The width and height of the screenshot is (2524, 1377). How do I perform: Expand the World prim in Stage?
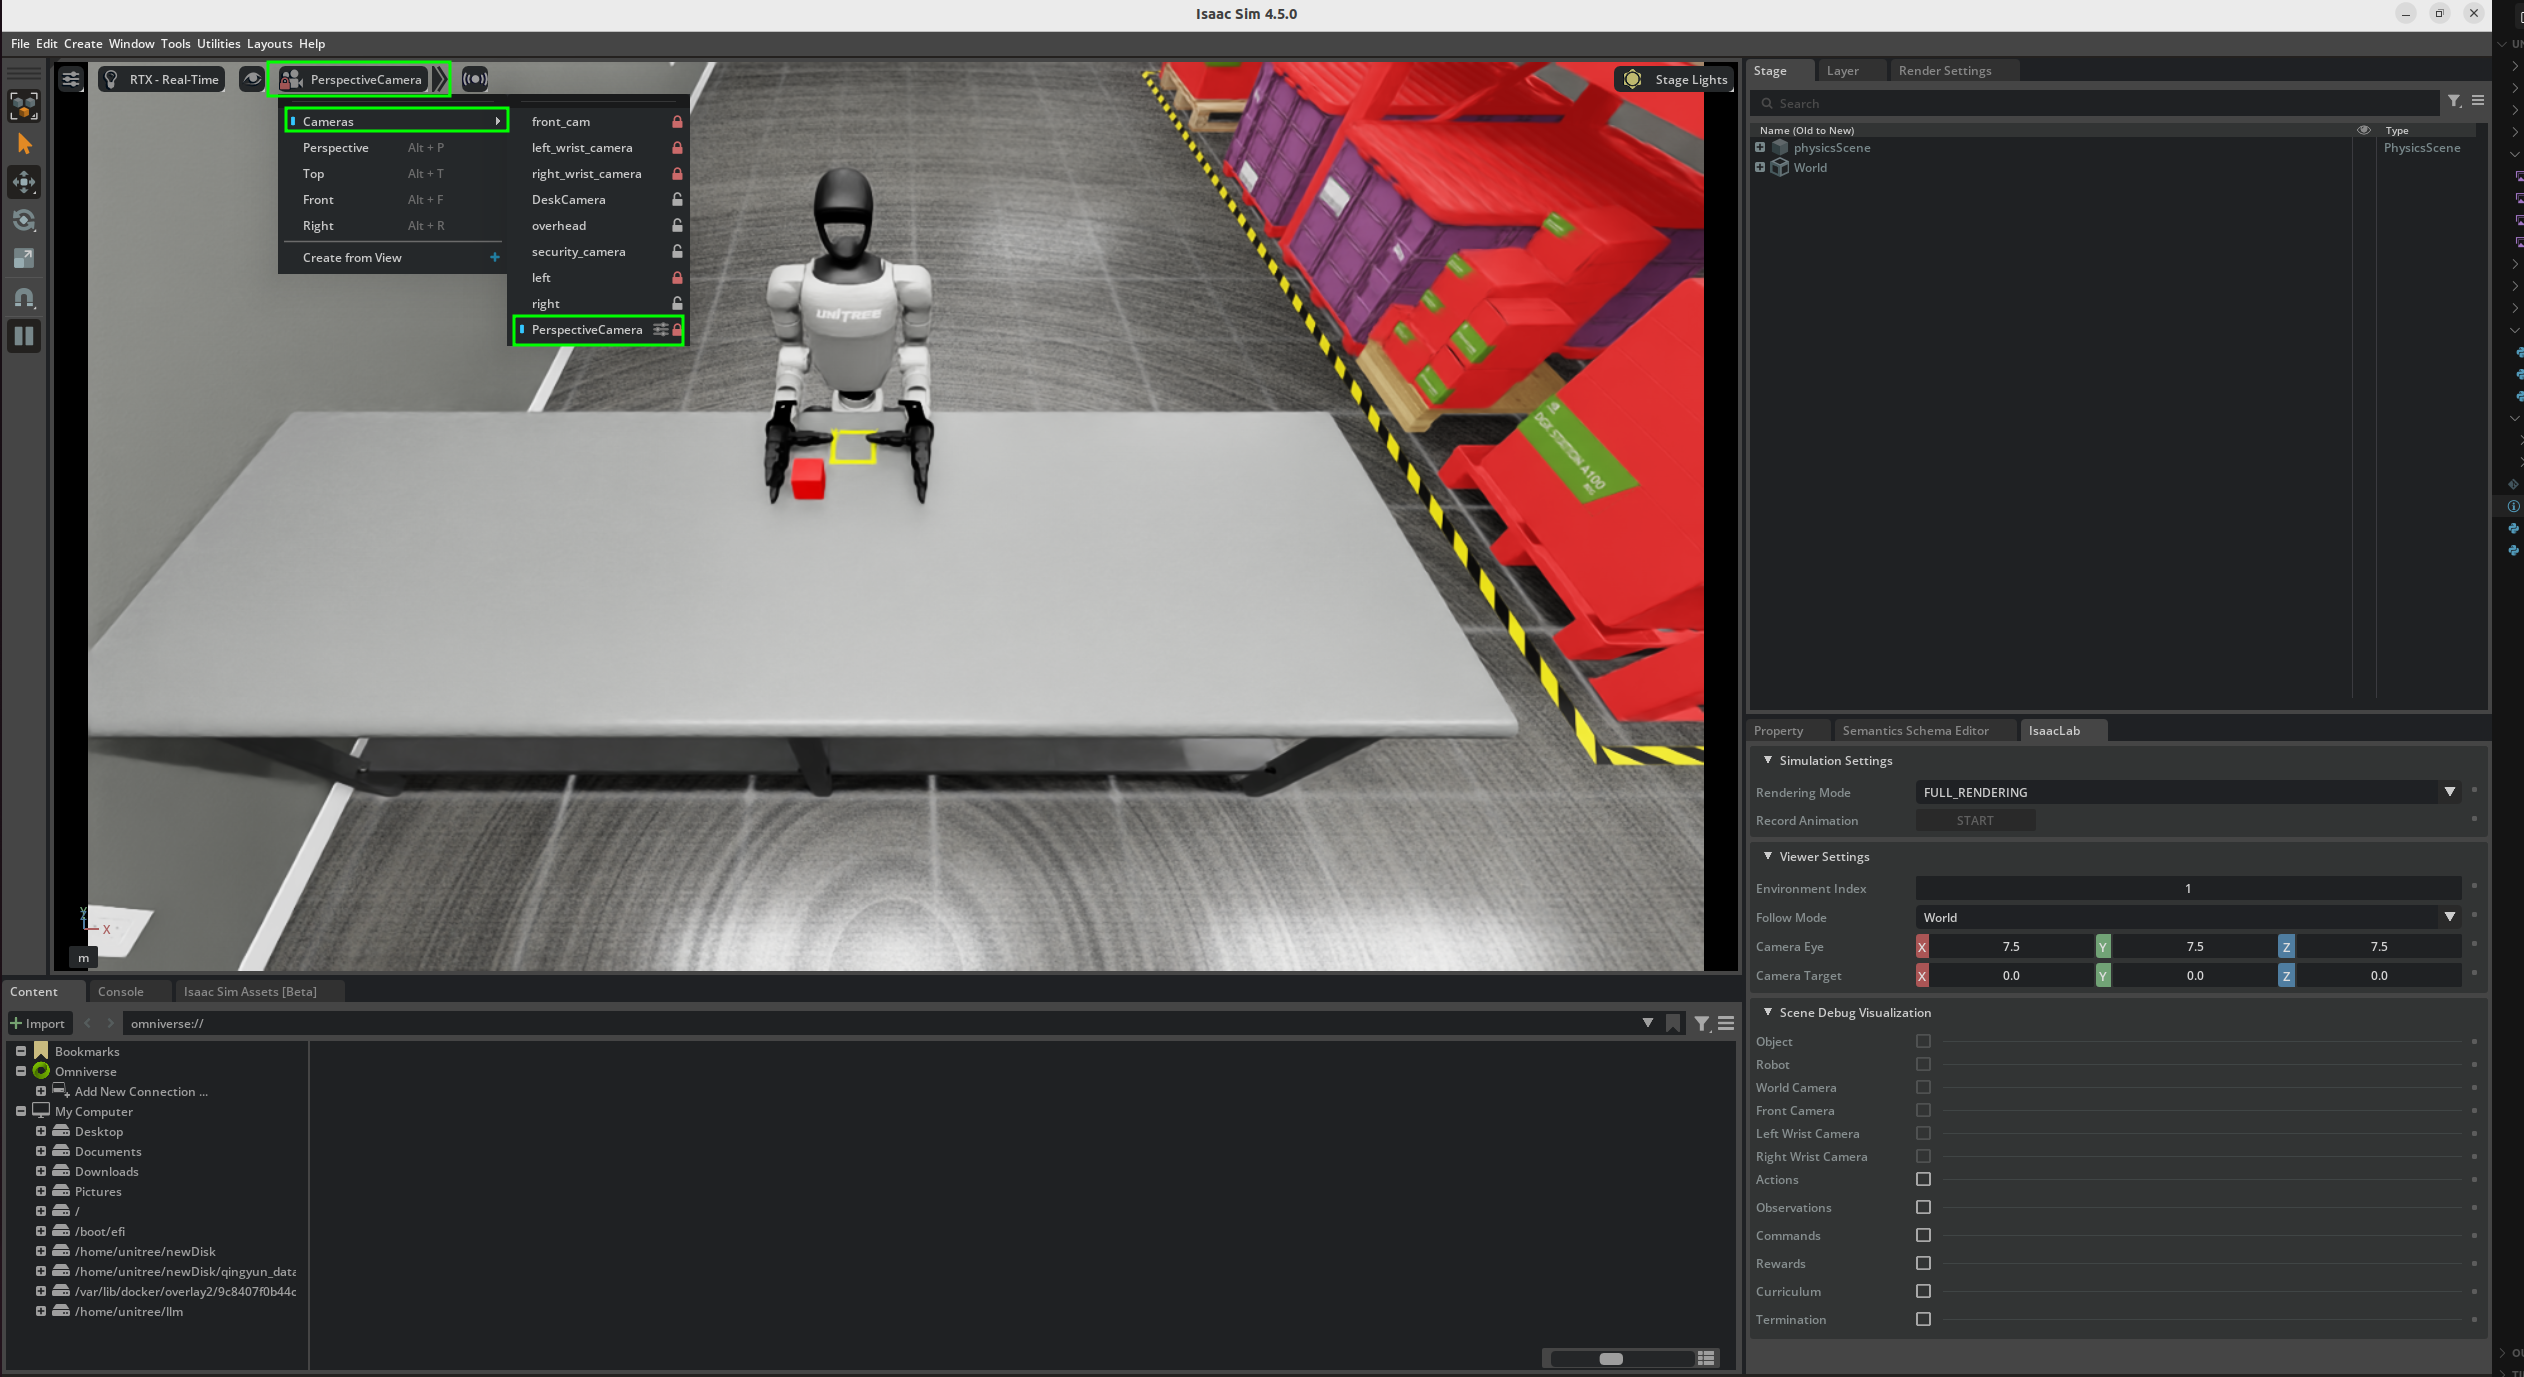1760,167
